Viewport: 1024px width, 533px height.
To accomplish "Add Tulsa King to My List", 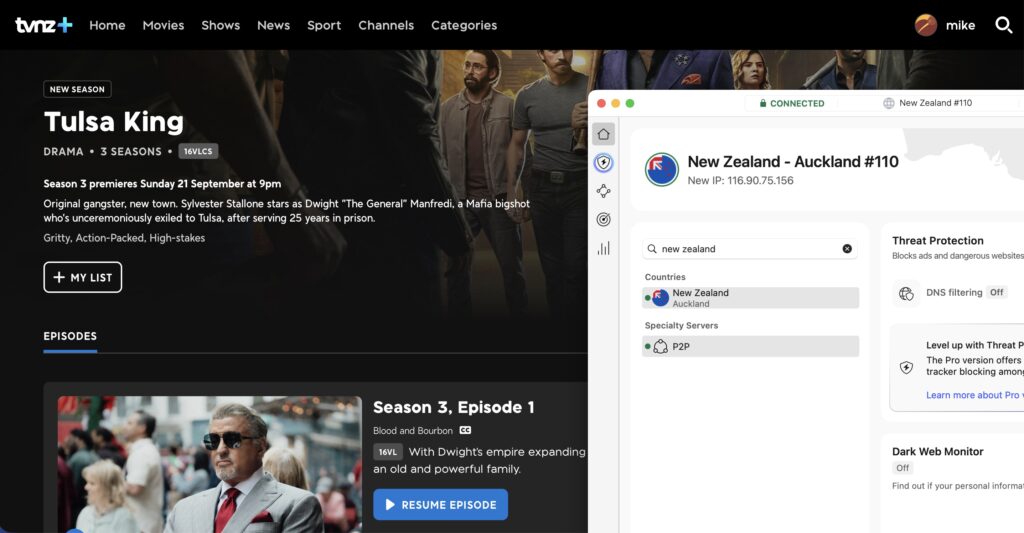I will [x=83, y=277].
